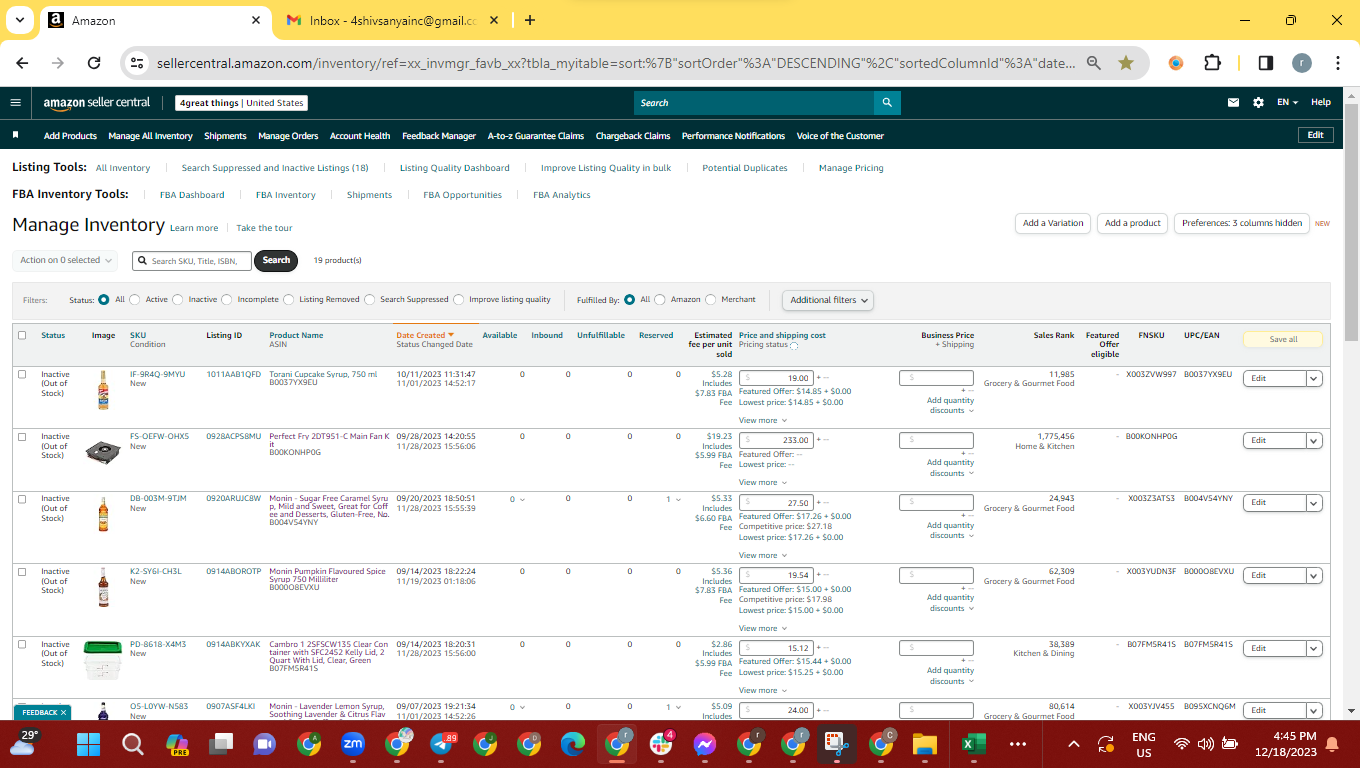Open Chrome's three-dot menu

pyautogui.click(x=1337, y=62)
